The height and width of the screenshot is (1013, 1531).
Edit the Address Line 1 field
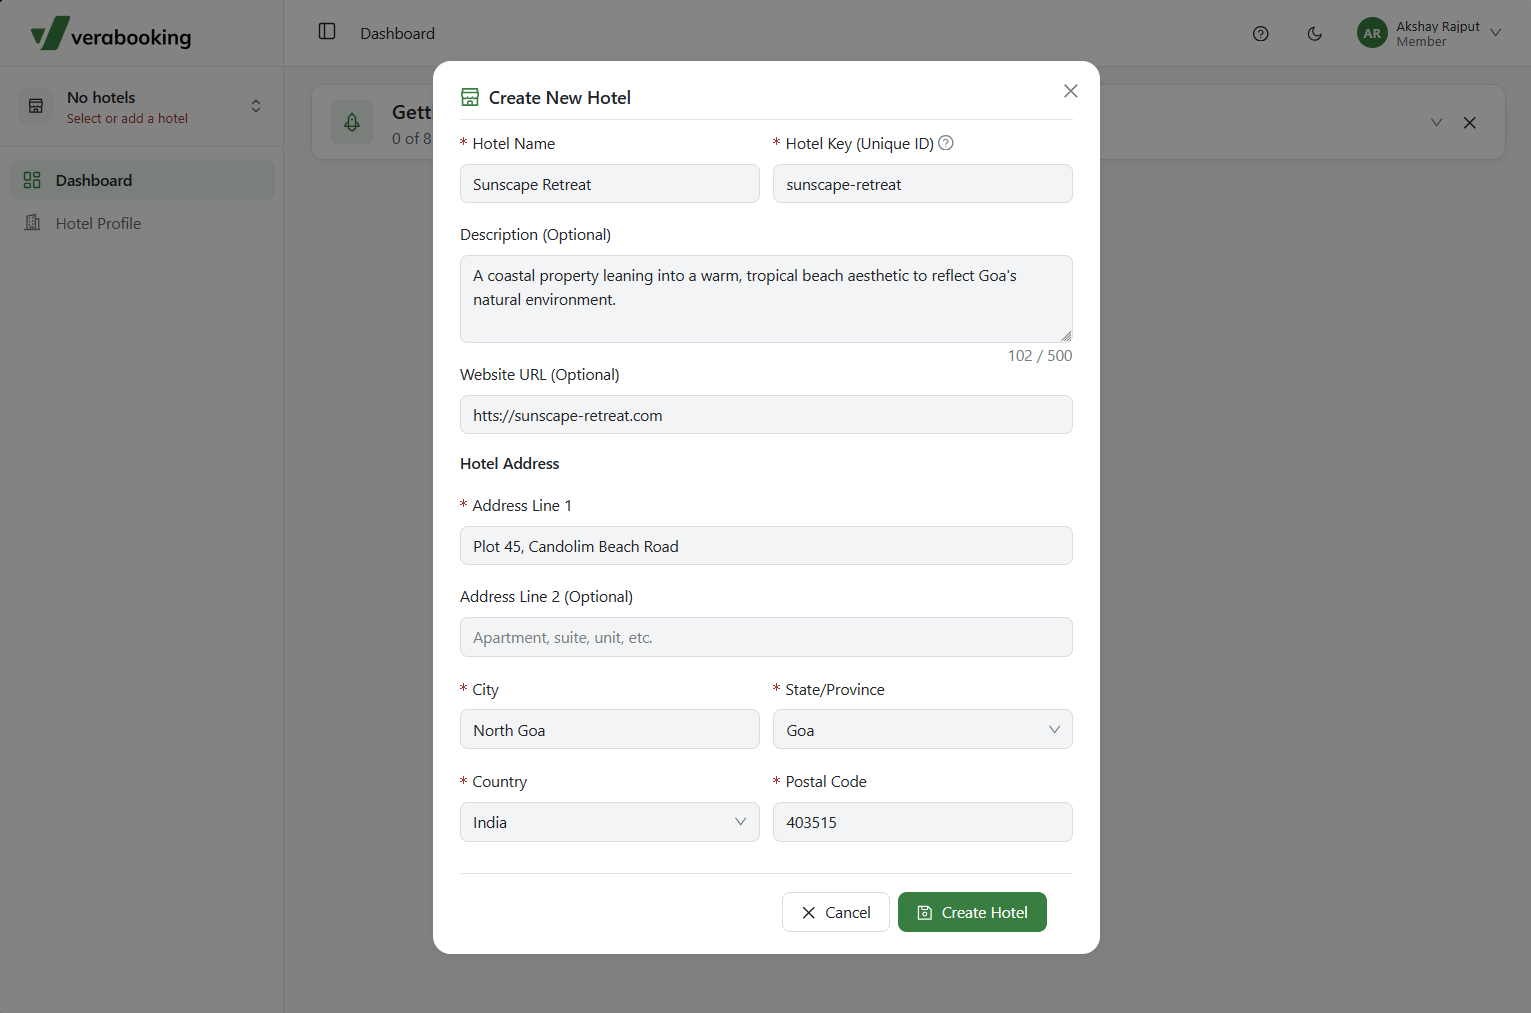click(x=766, y=546)
